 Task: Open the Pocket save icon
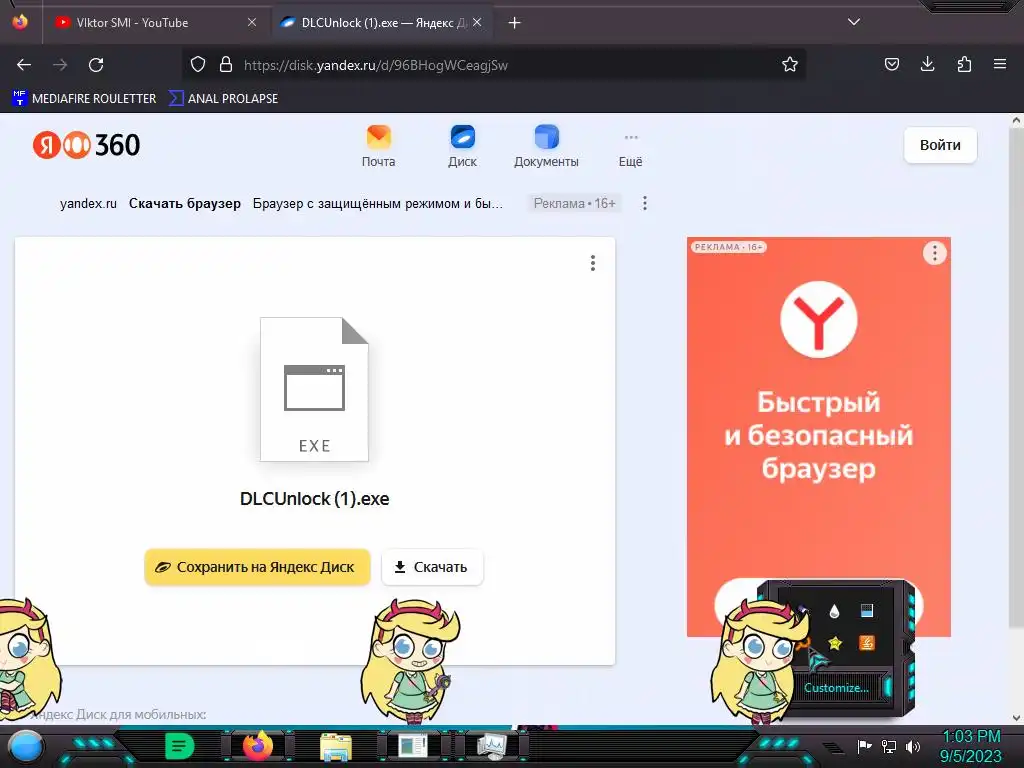[x=891, y=64]
